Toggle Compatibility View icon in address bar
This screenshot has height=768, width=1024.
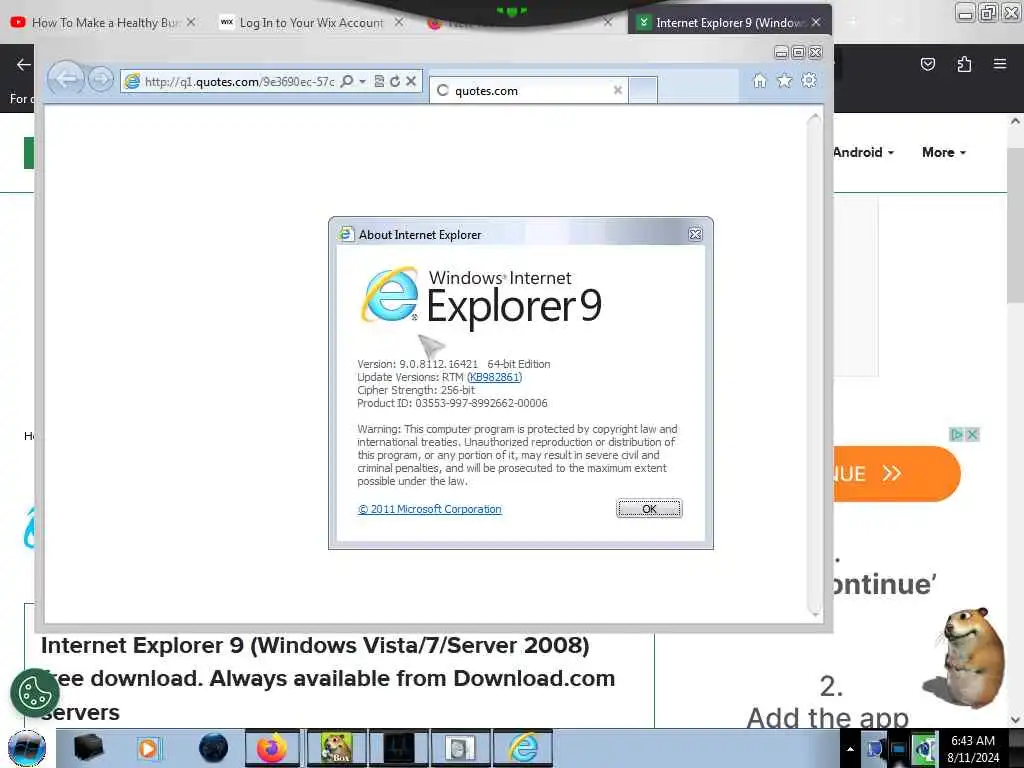[x=379, y=81]
